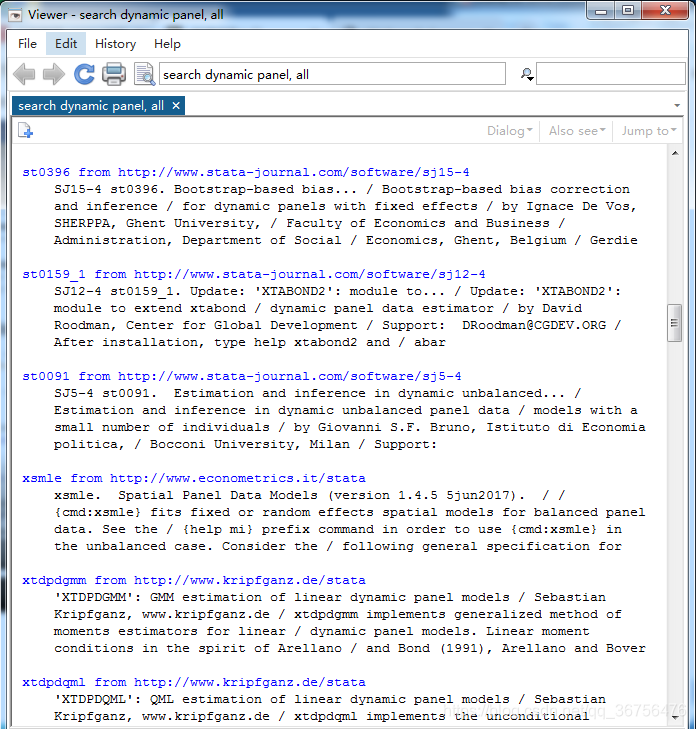Viewport: 696px width, 729px height.
Task: Expand the Dialog dropdown
Action: click(x=510, y=131)
